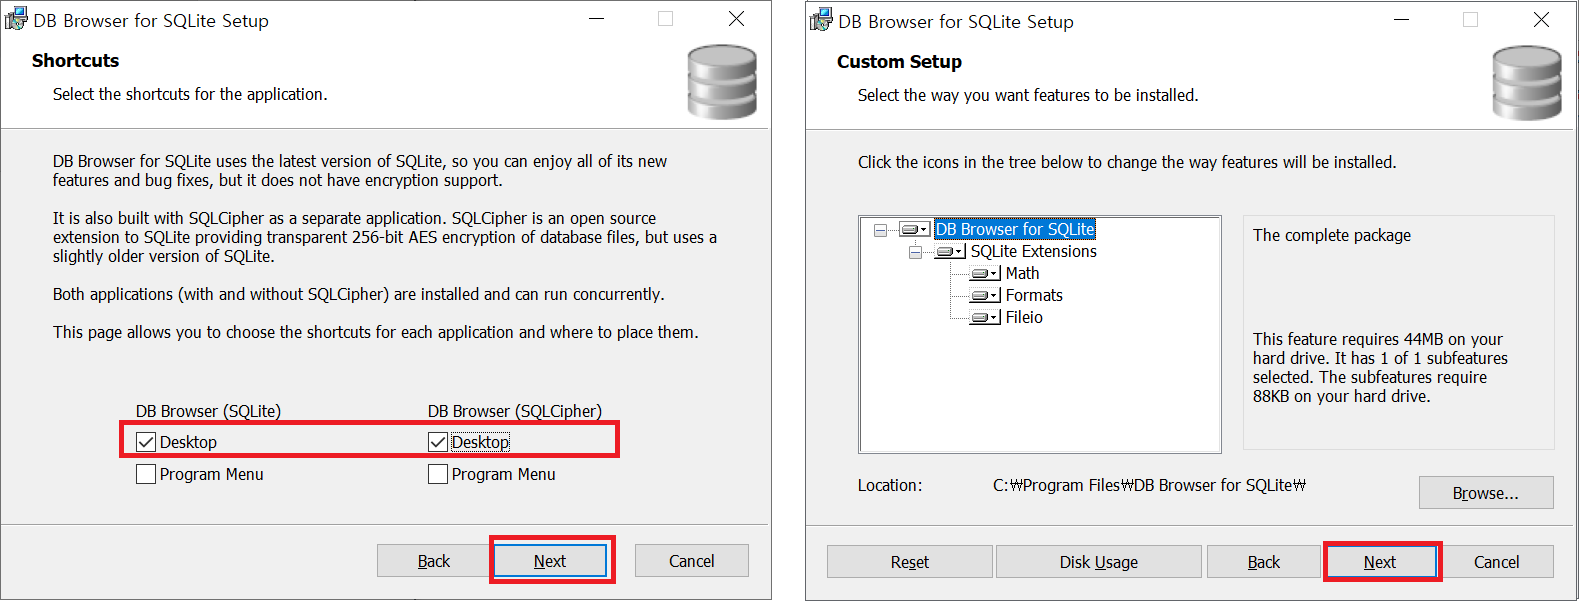Click the SQLite Extensions feature drive icon
This screenshot has height=601, width=1581.
[x=949, y=251]
